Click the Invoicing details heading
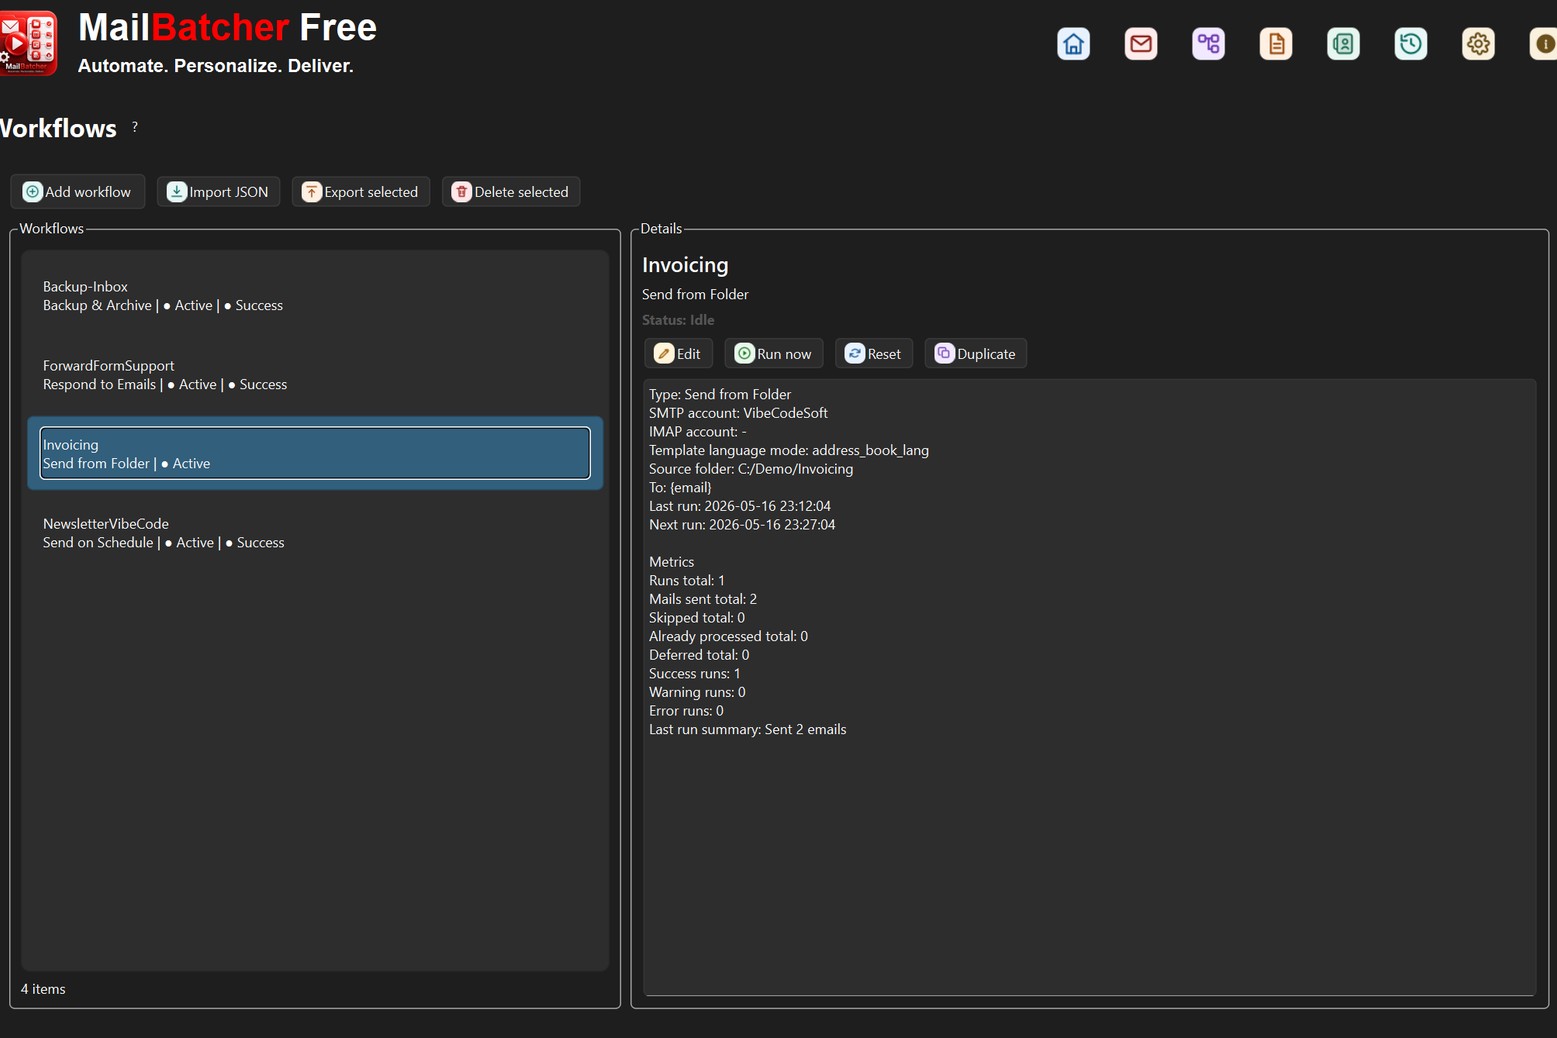Image resolution: width=1557 pixels, height=1038 pixels. (x=685, y=265)
